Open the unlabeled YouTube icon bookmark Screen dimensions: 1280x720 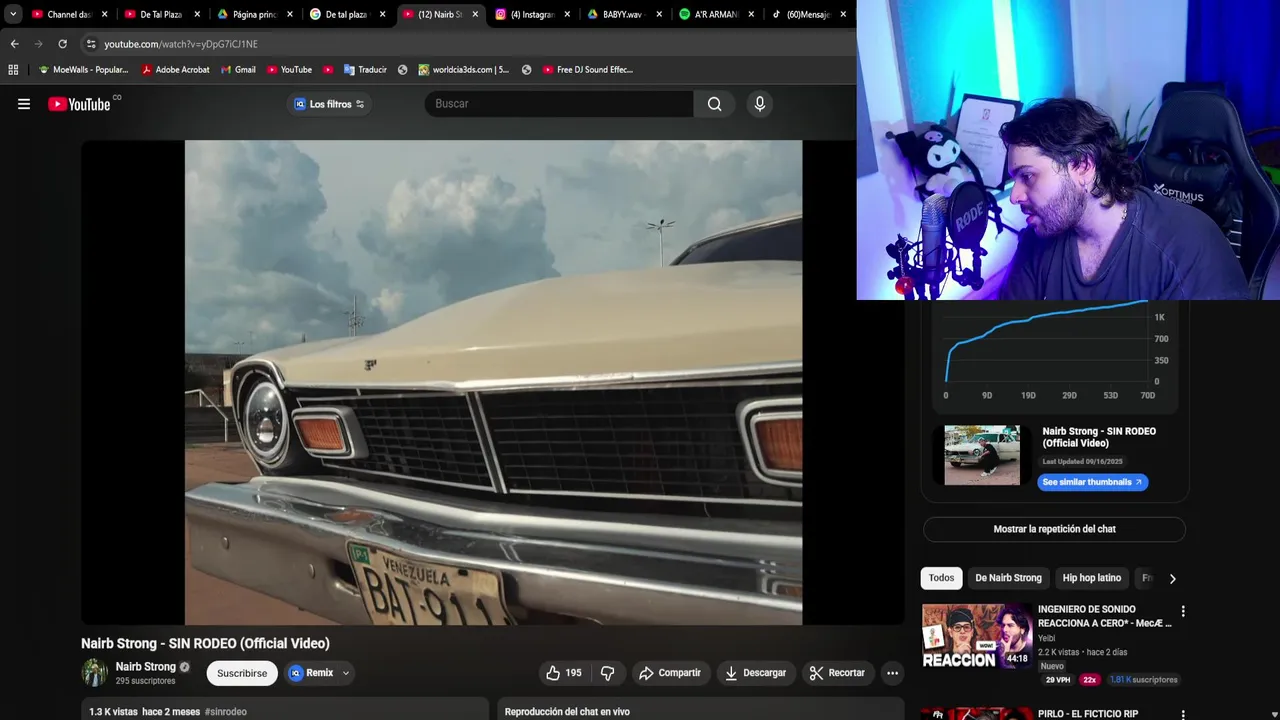[x=328, y=70]
